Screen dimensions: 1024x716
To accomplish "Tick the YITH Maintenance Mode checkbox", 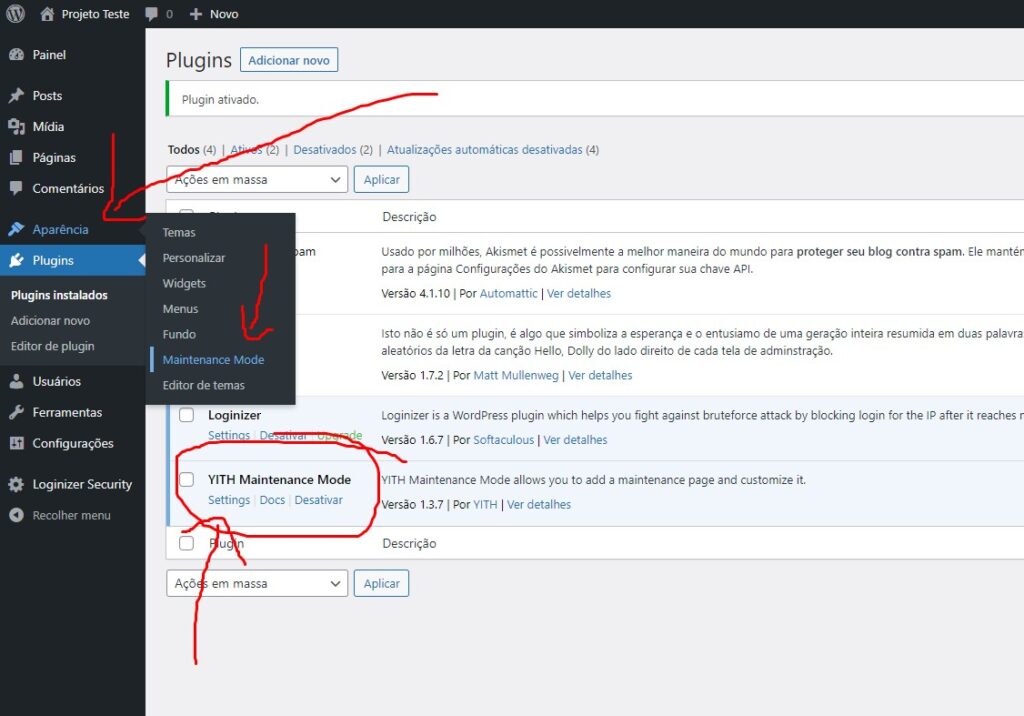I will (x=187, y=480).
